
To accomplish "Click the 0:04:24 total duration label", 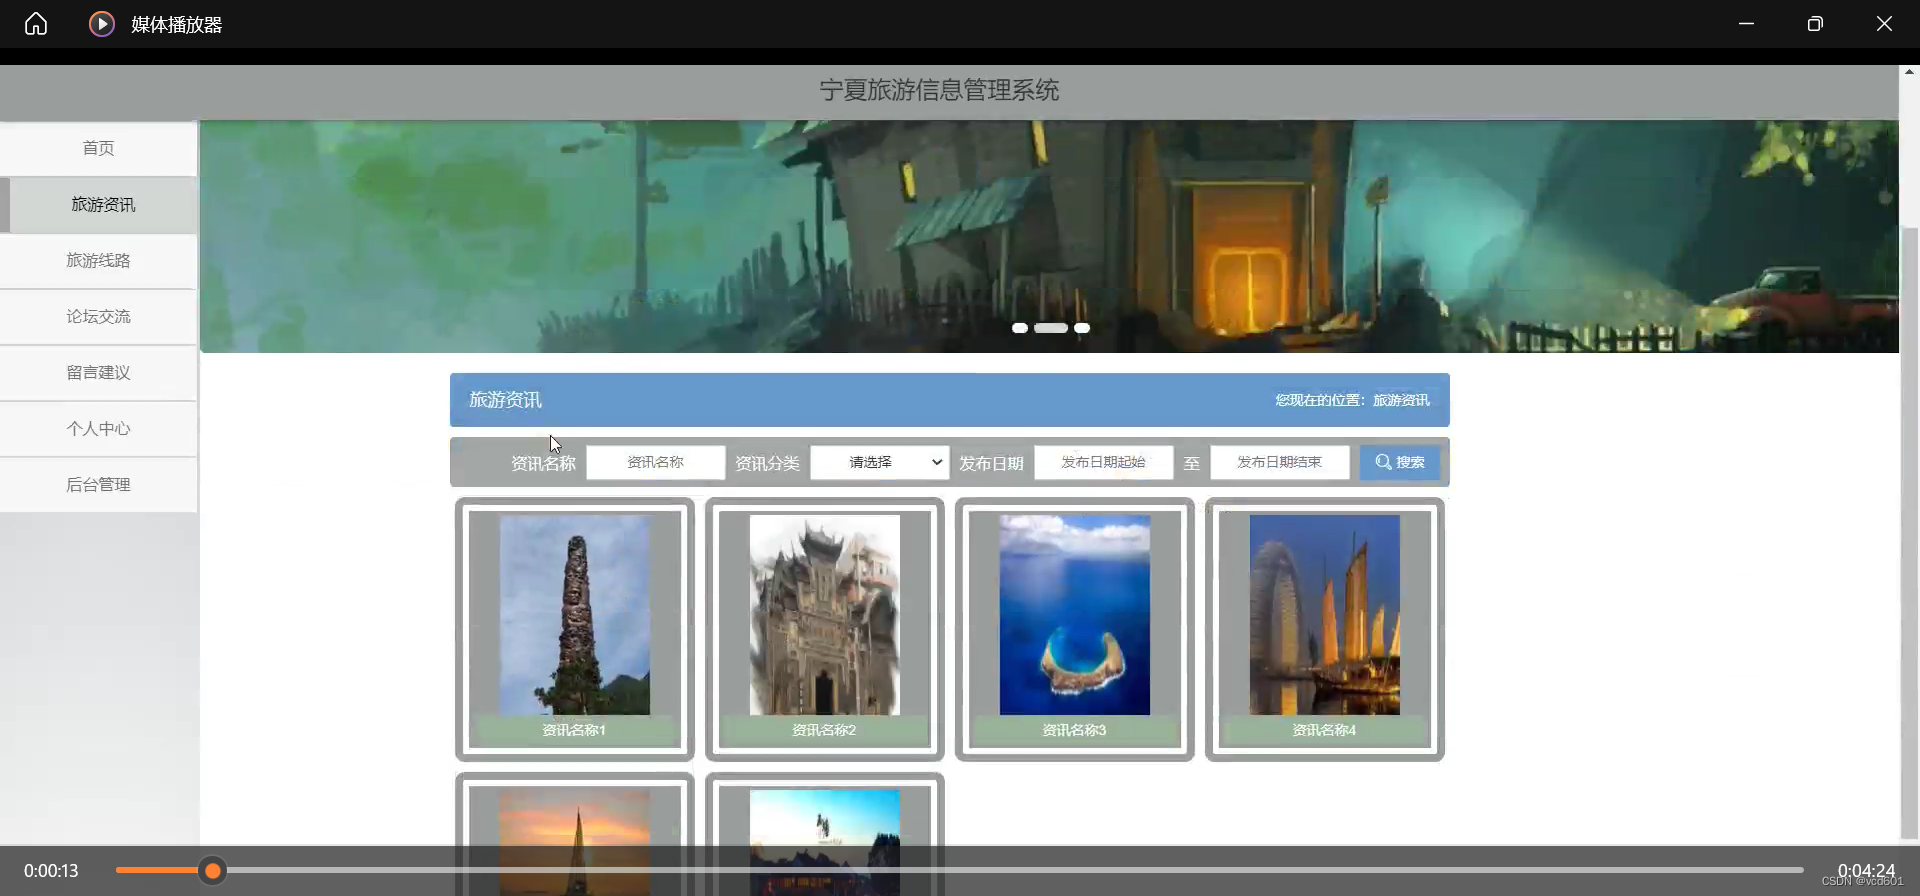I will click(1866, 871).
